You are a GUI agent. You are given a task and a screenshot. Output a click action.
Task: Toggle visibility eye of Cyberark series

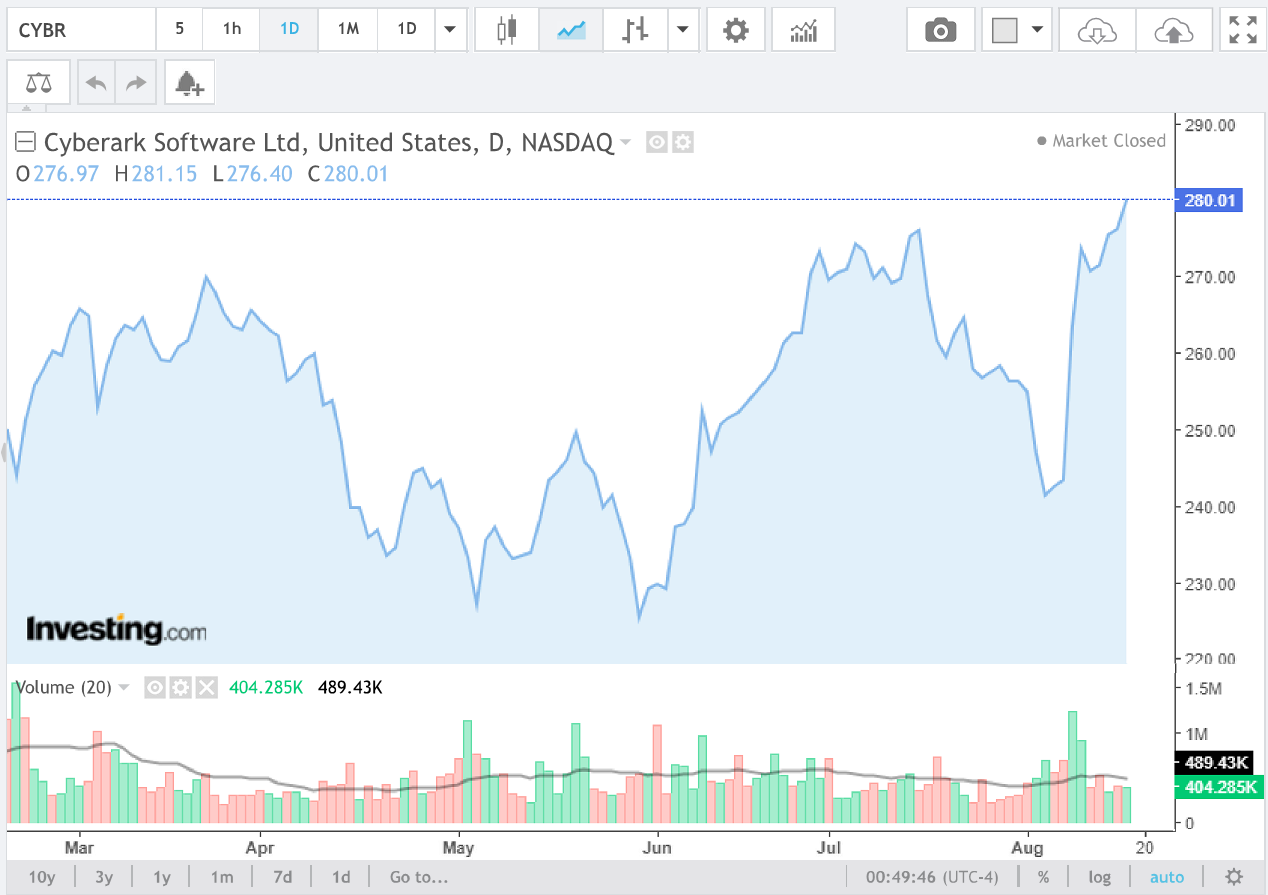[656, 142]
